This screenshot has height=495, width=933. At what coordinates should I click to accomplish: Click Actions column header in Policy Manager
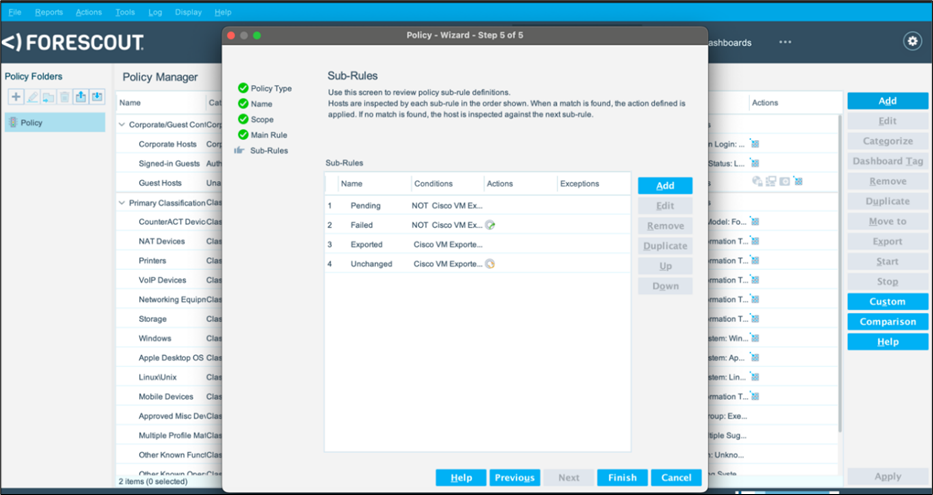coord(765,102)
